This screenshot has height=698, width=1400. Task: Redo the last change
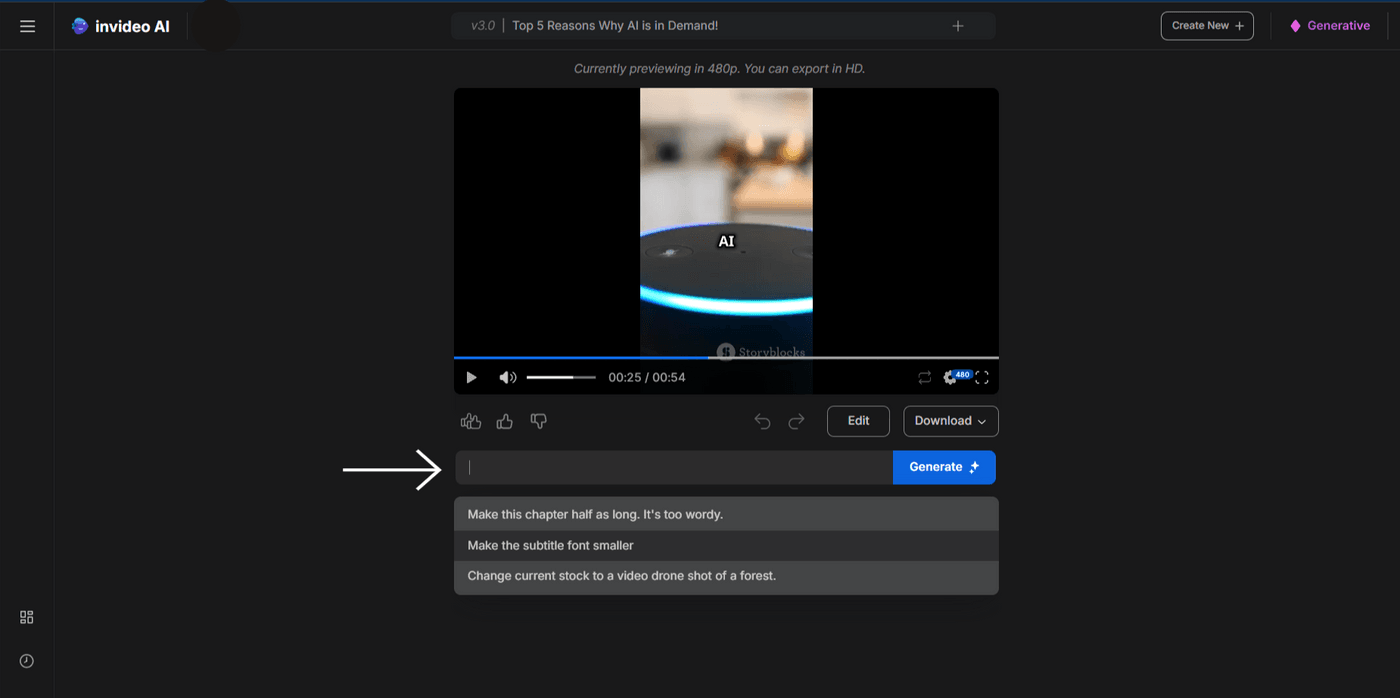[796, 421]
